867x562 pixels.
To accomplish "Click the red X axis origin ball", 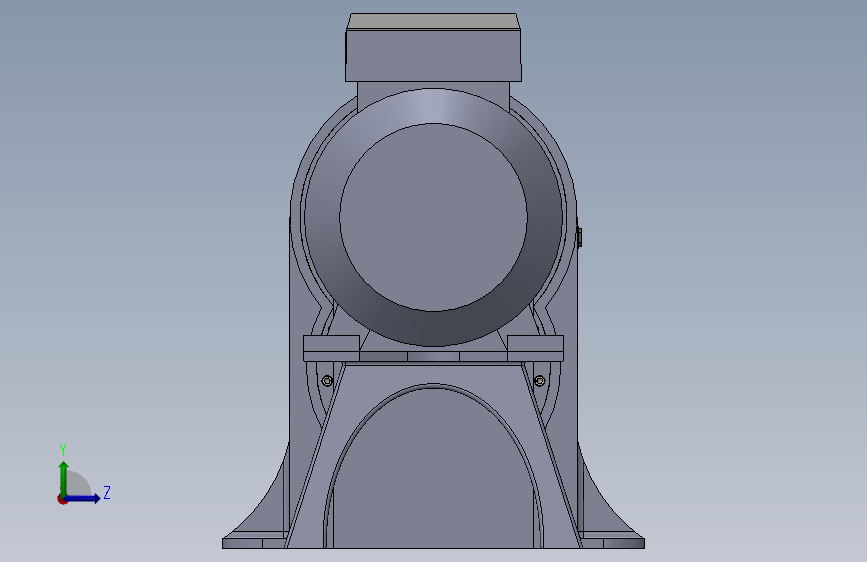I will (x=62, y=499).
